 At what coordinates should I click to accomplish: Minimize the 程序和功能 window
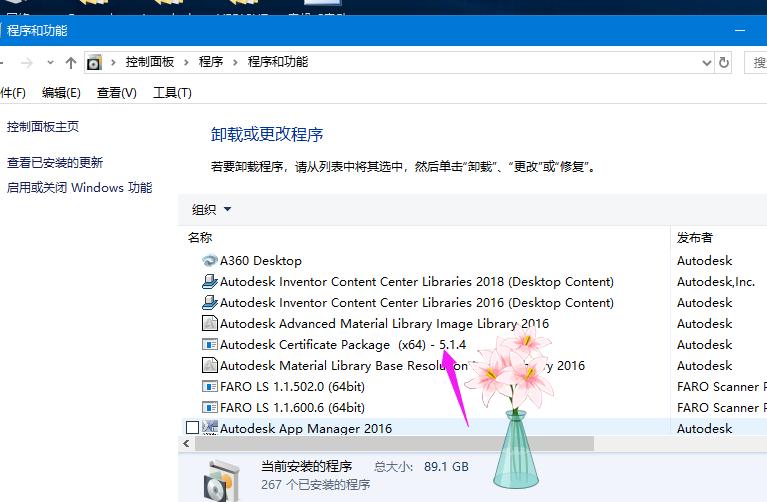740,30
